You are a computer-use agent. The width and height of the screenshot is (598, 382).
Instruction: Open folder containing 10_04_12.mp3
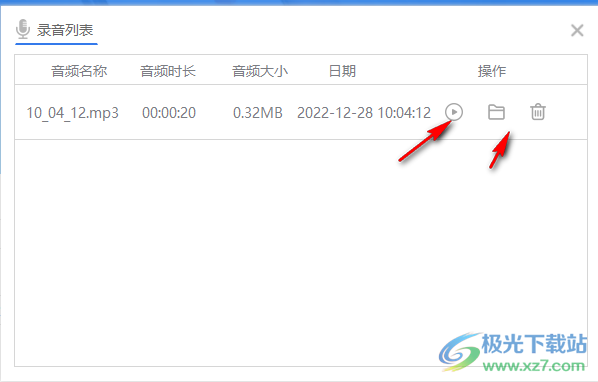click(x=496, y=112)
